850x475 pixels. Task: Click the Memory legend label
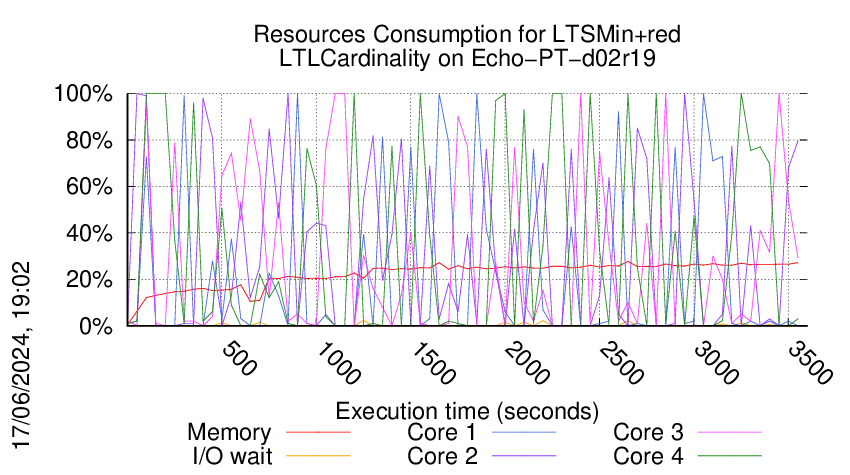pyautogui.click(x=229, y=433)
